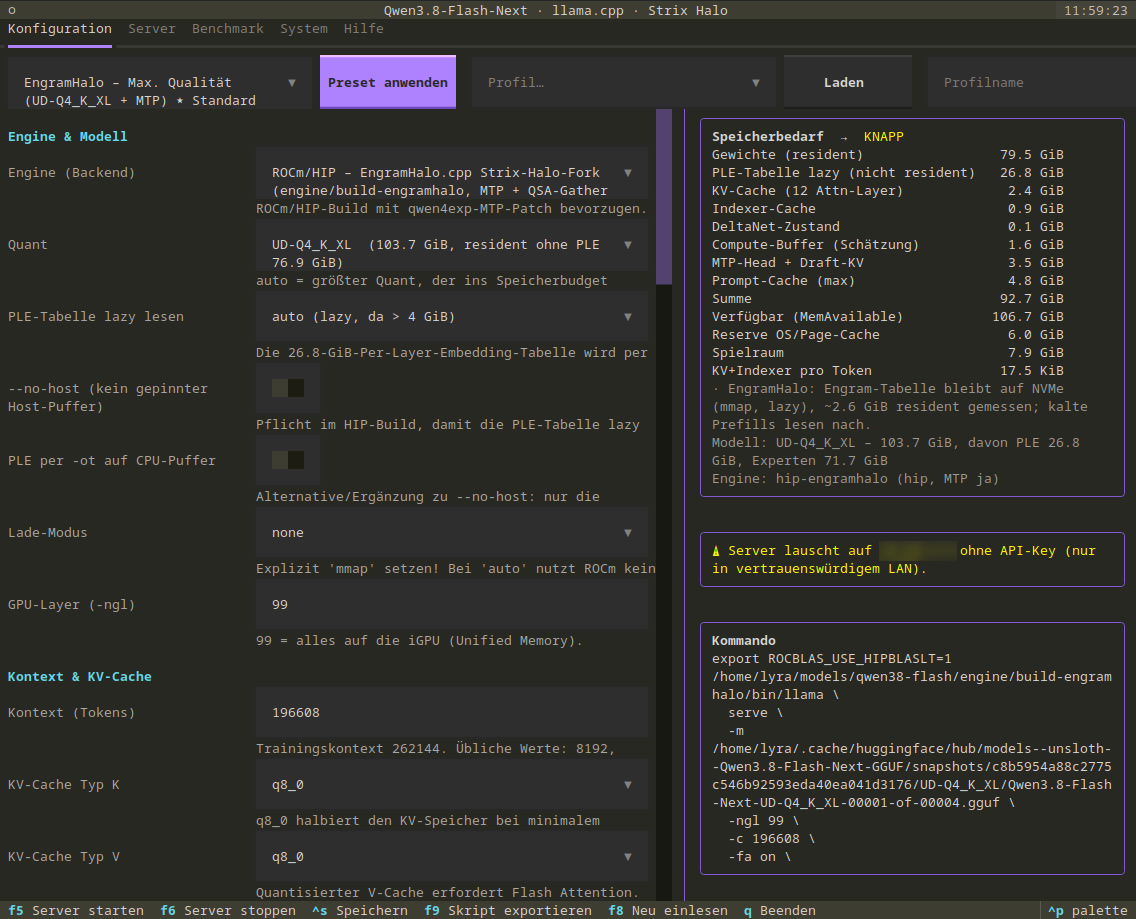1136x919 pixels.
Task: Click the Speicherbedarf heading
Action: (768, 136)
